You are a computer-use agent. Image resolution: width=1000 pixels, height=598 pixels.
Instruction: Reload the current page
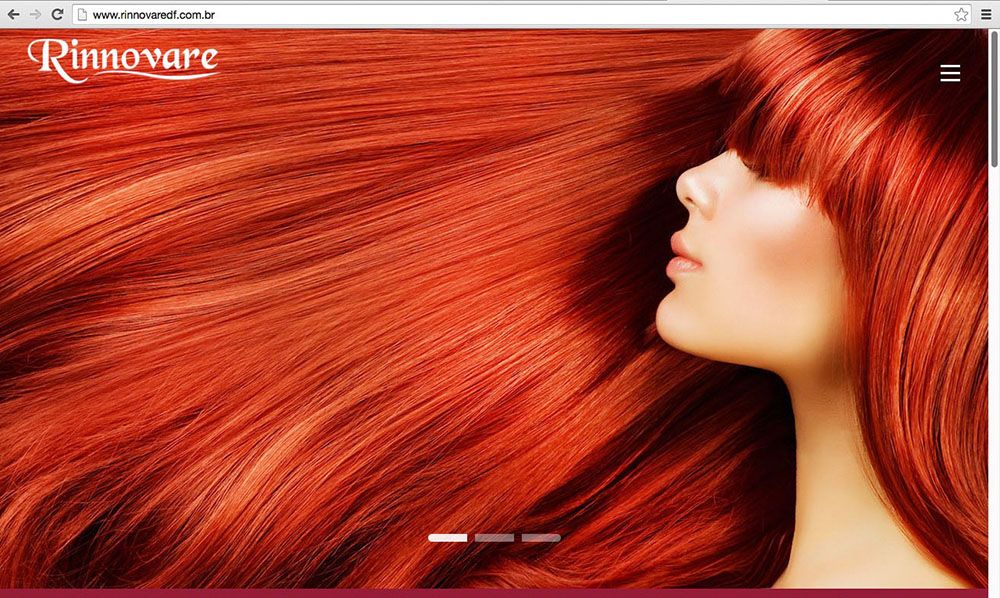tap(58, 14)
